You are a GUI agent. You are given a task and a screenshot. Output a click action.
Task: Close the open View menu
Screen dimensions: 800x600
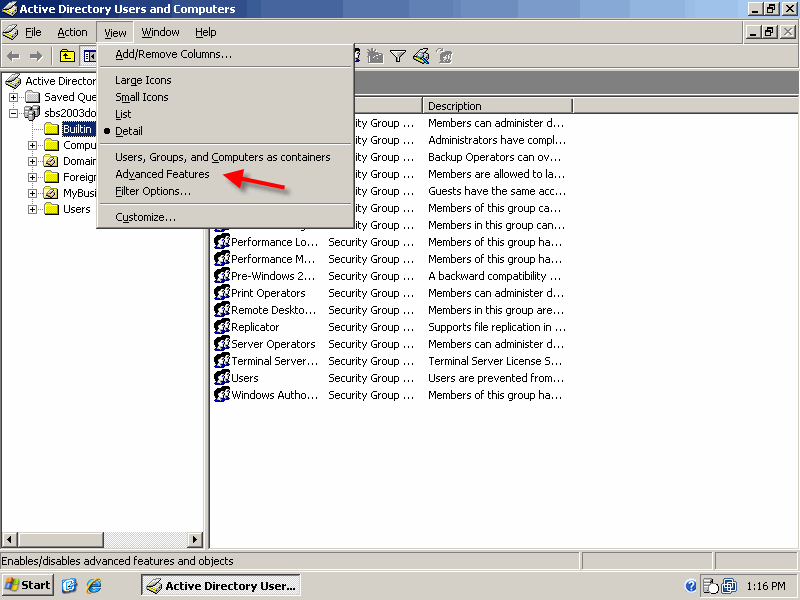[x=115, y=33]
